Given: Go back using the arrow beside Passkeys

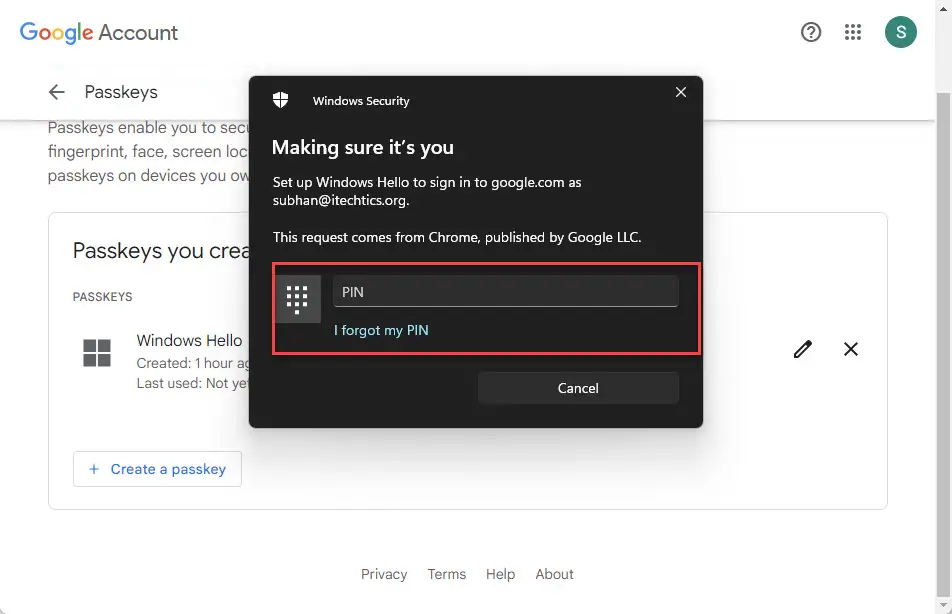Looking at the screenshot, I should pos(56,92).
